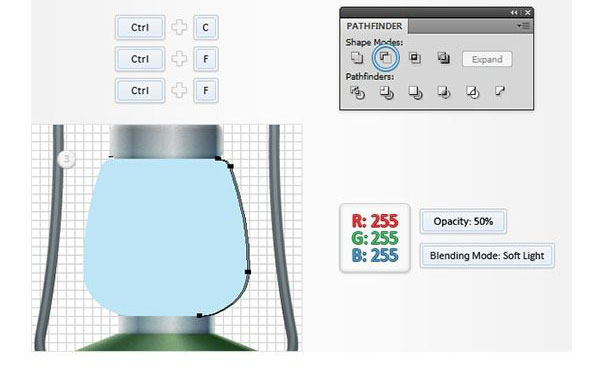Click the 'Shape Modes:' label
Screen dimensions: 600x372
pyautogui.click(x=374, y=42)
